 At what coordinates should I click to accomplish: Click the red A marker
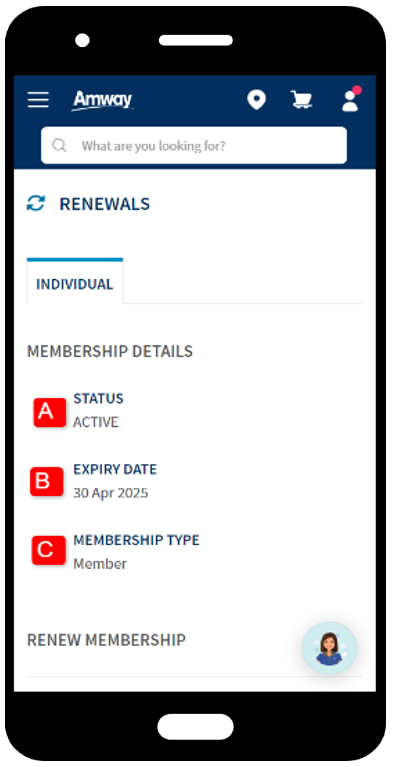point(49,412)
